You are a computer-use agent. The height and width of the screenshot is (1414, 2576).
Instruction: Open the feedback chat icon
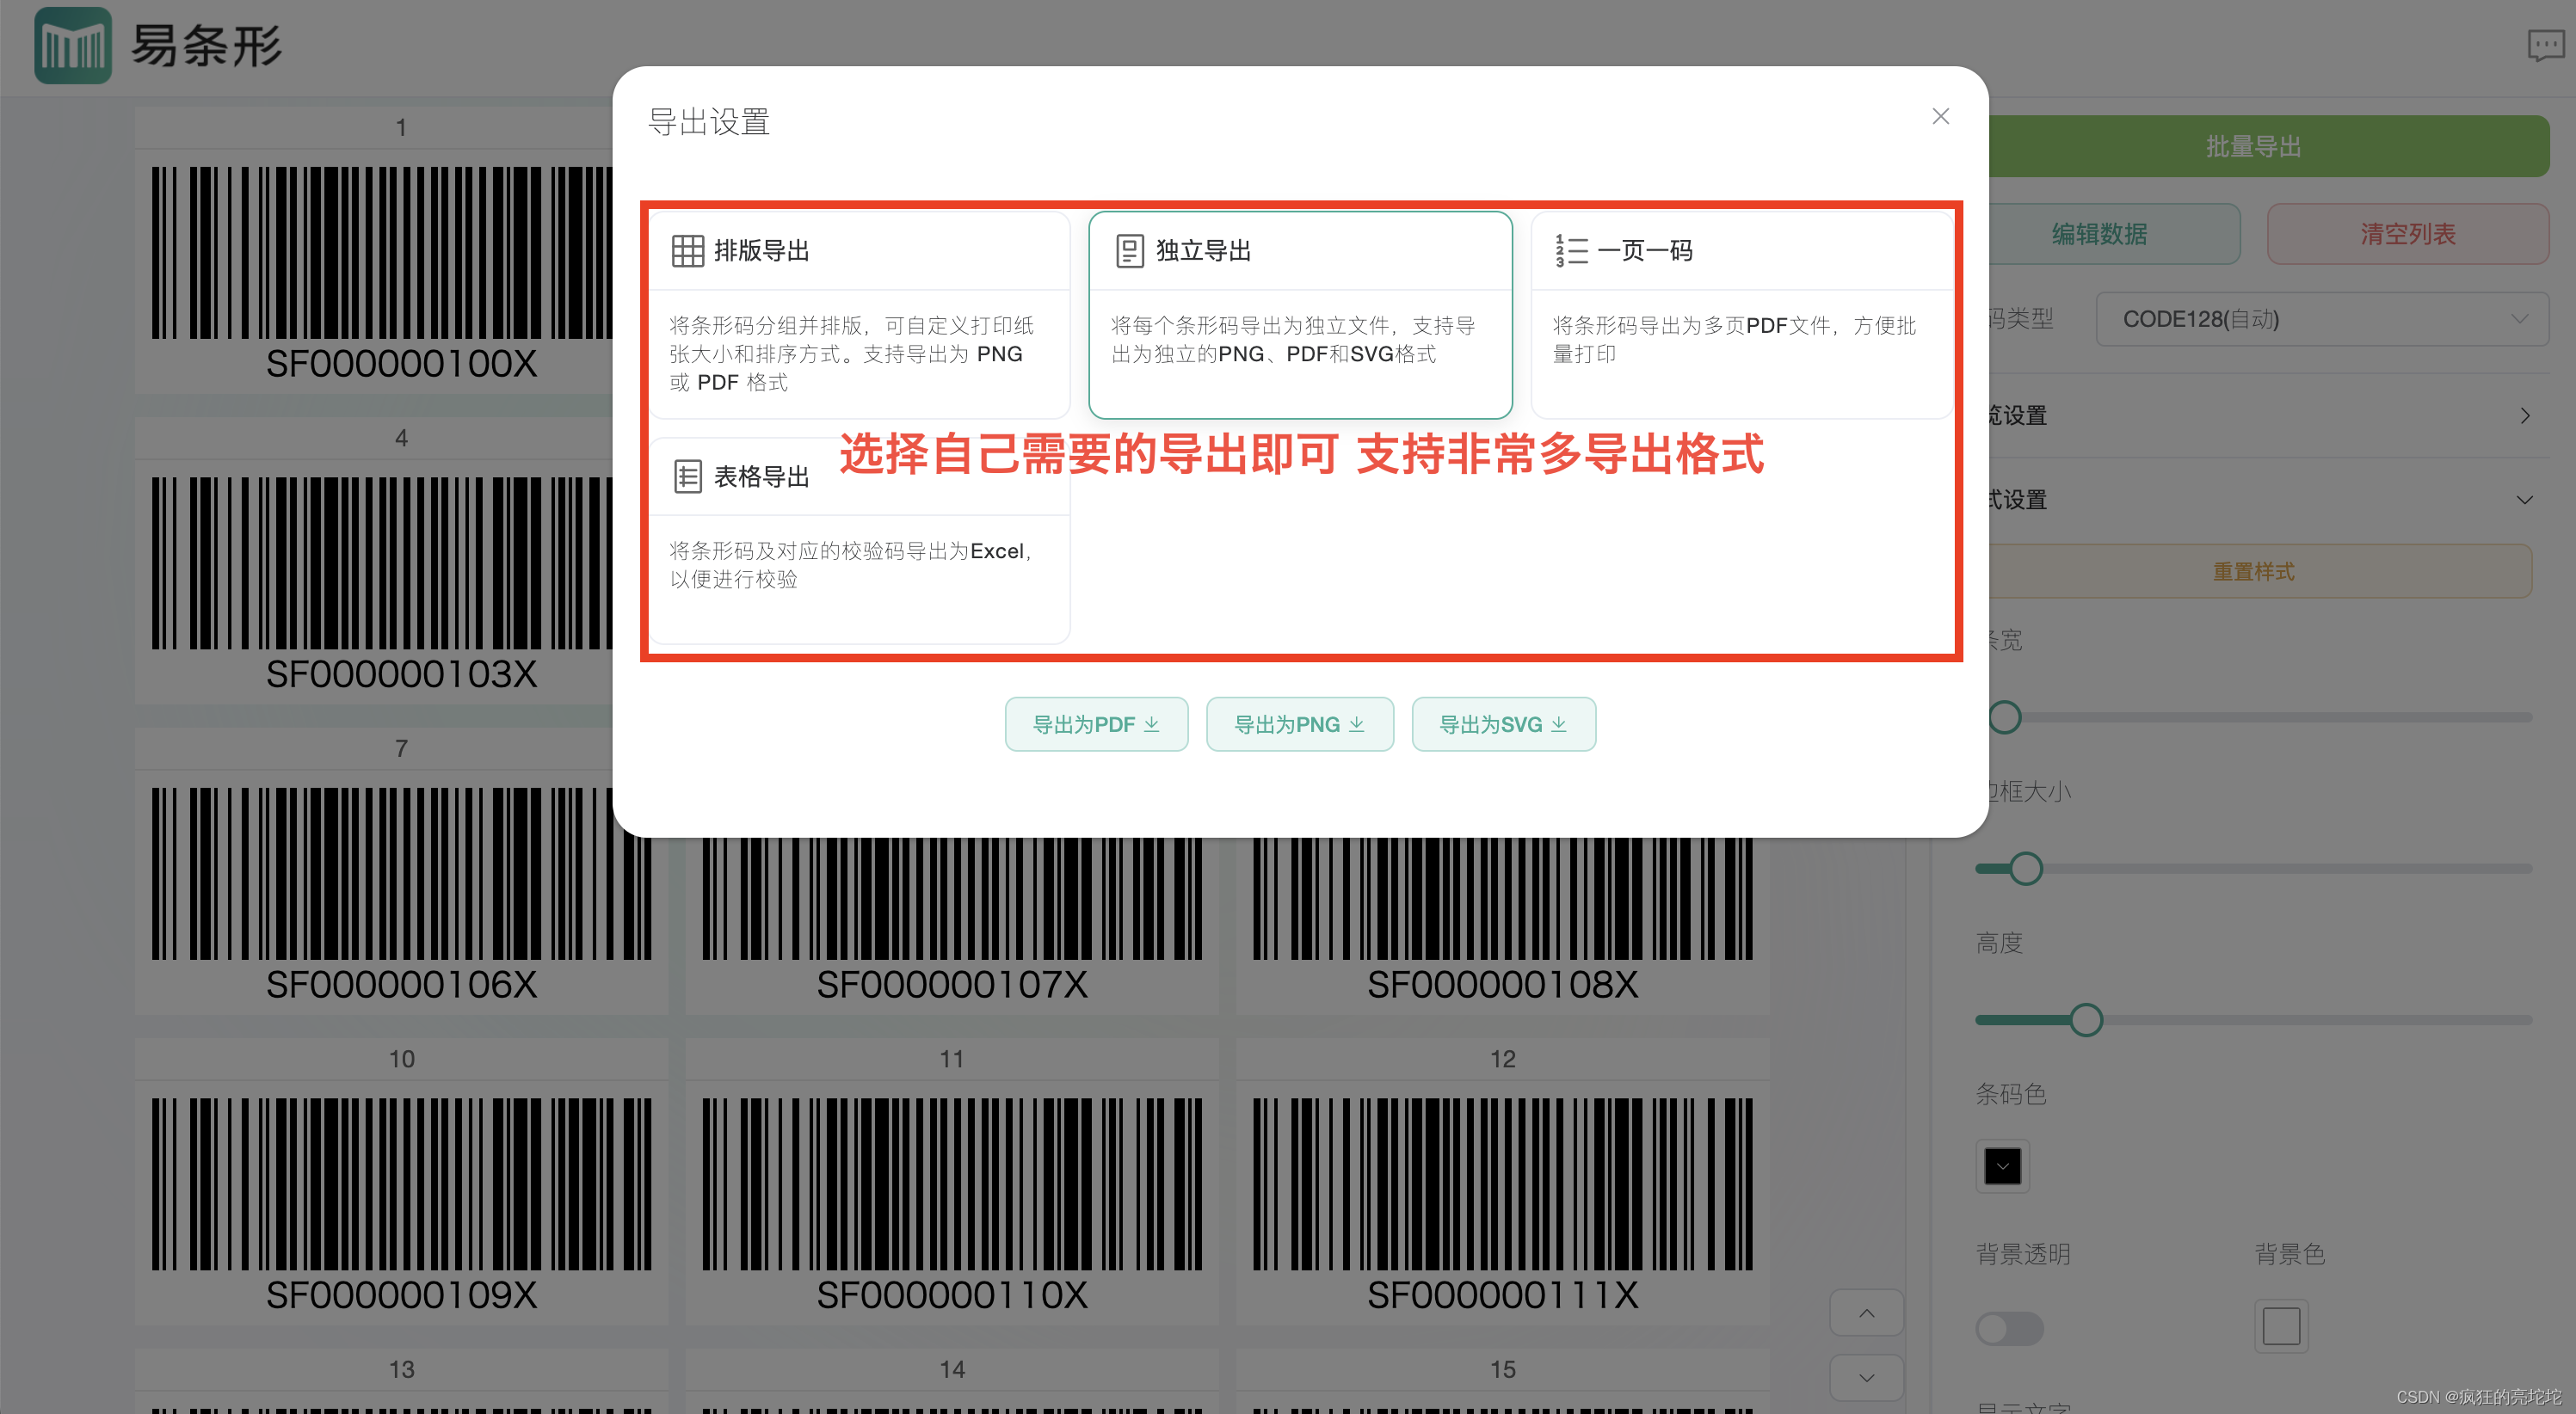(x=2545, y=45)
